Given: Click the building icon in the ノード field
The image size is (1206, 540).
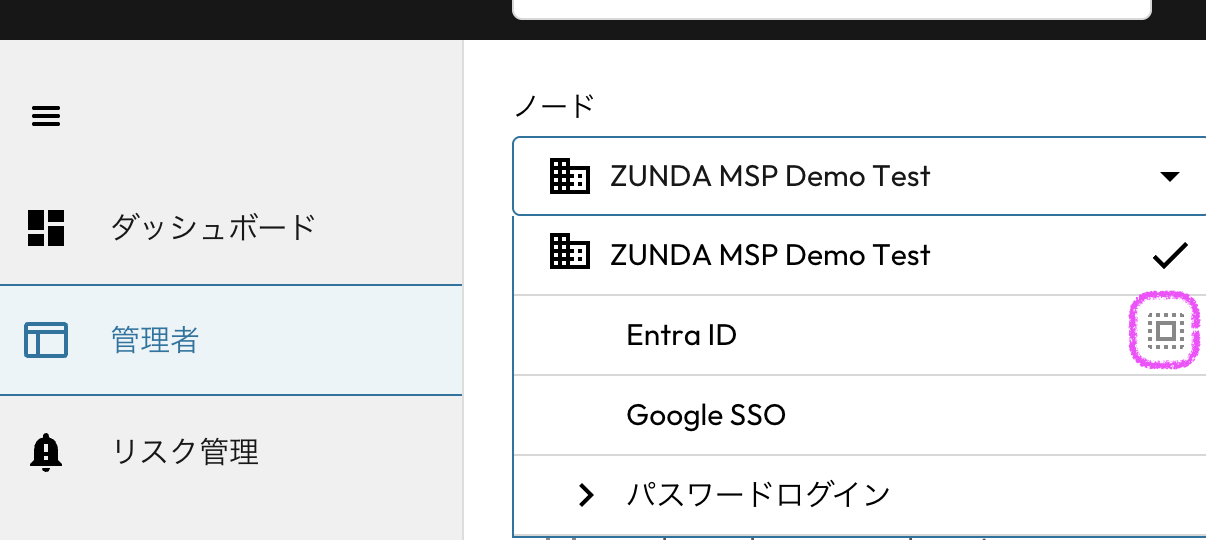Looking at the screenshot, I should click(570, 176).
